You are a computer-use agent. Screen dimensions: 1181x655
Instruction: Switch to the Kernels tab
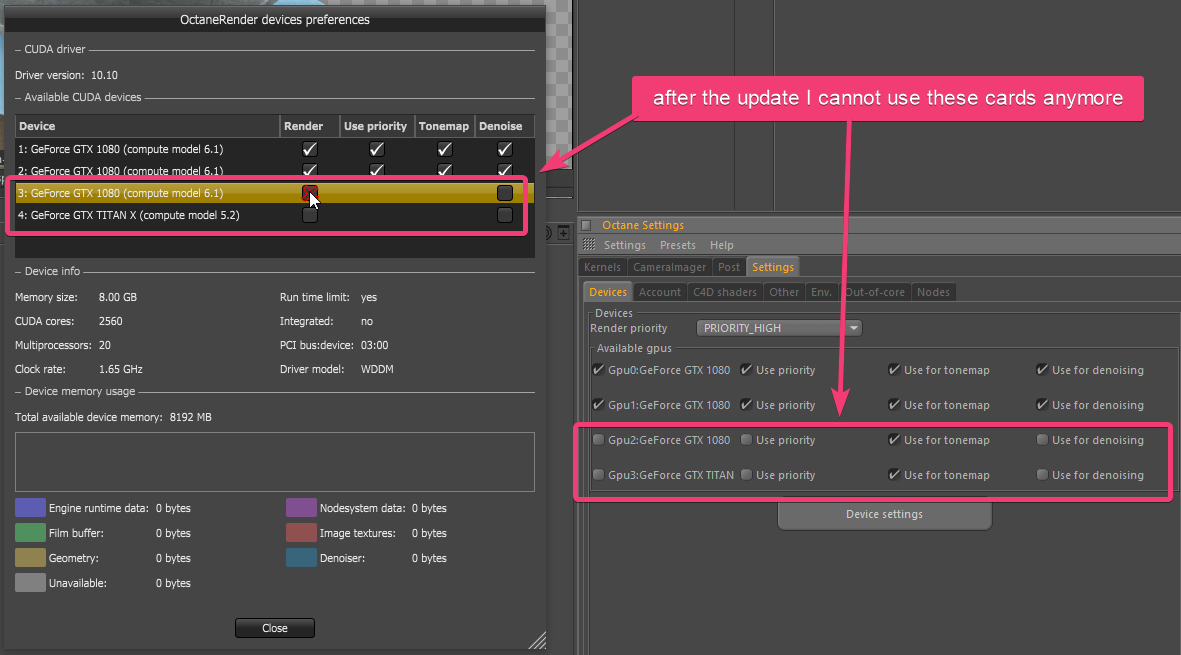tap(602, 267)
